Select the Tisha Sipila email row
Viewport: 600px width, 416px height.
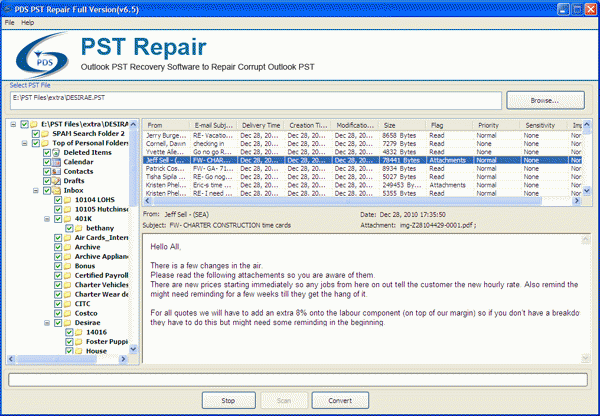(x=362, y=177)
